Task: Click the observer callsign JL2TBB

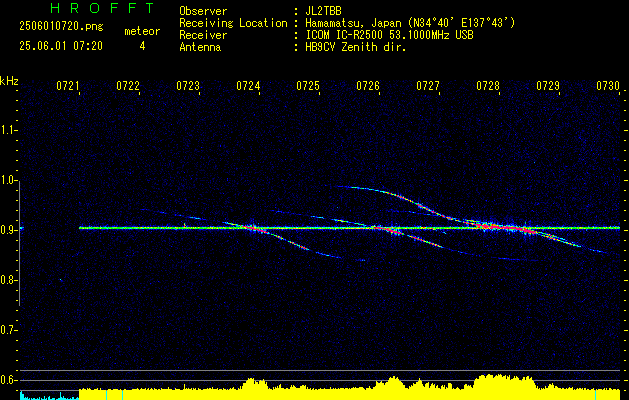Action: pyautogui.click(x=323, y=11)
